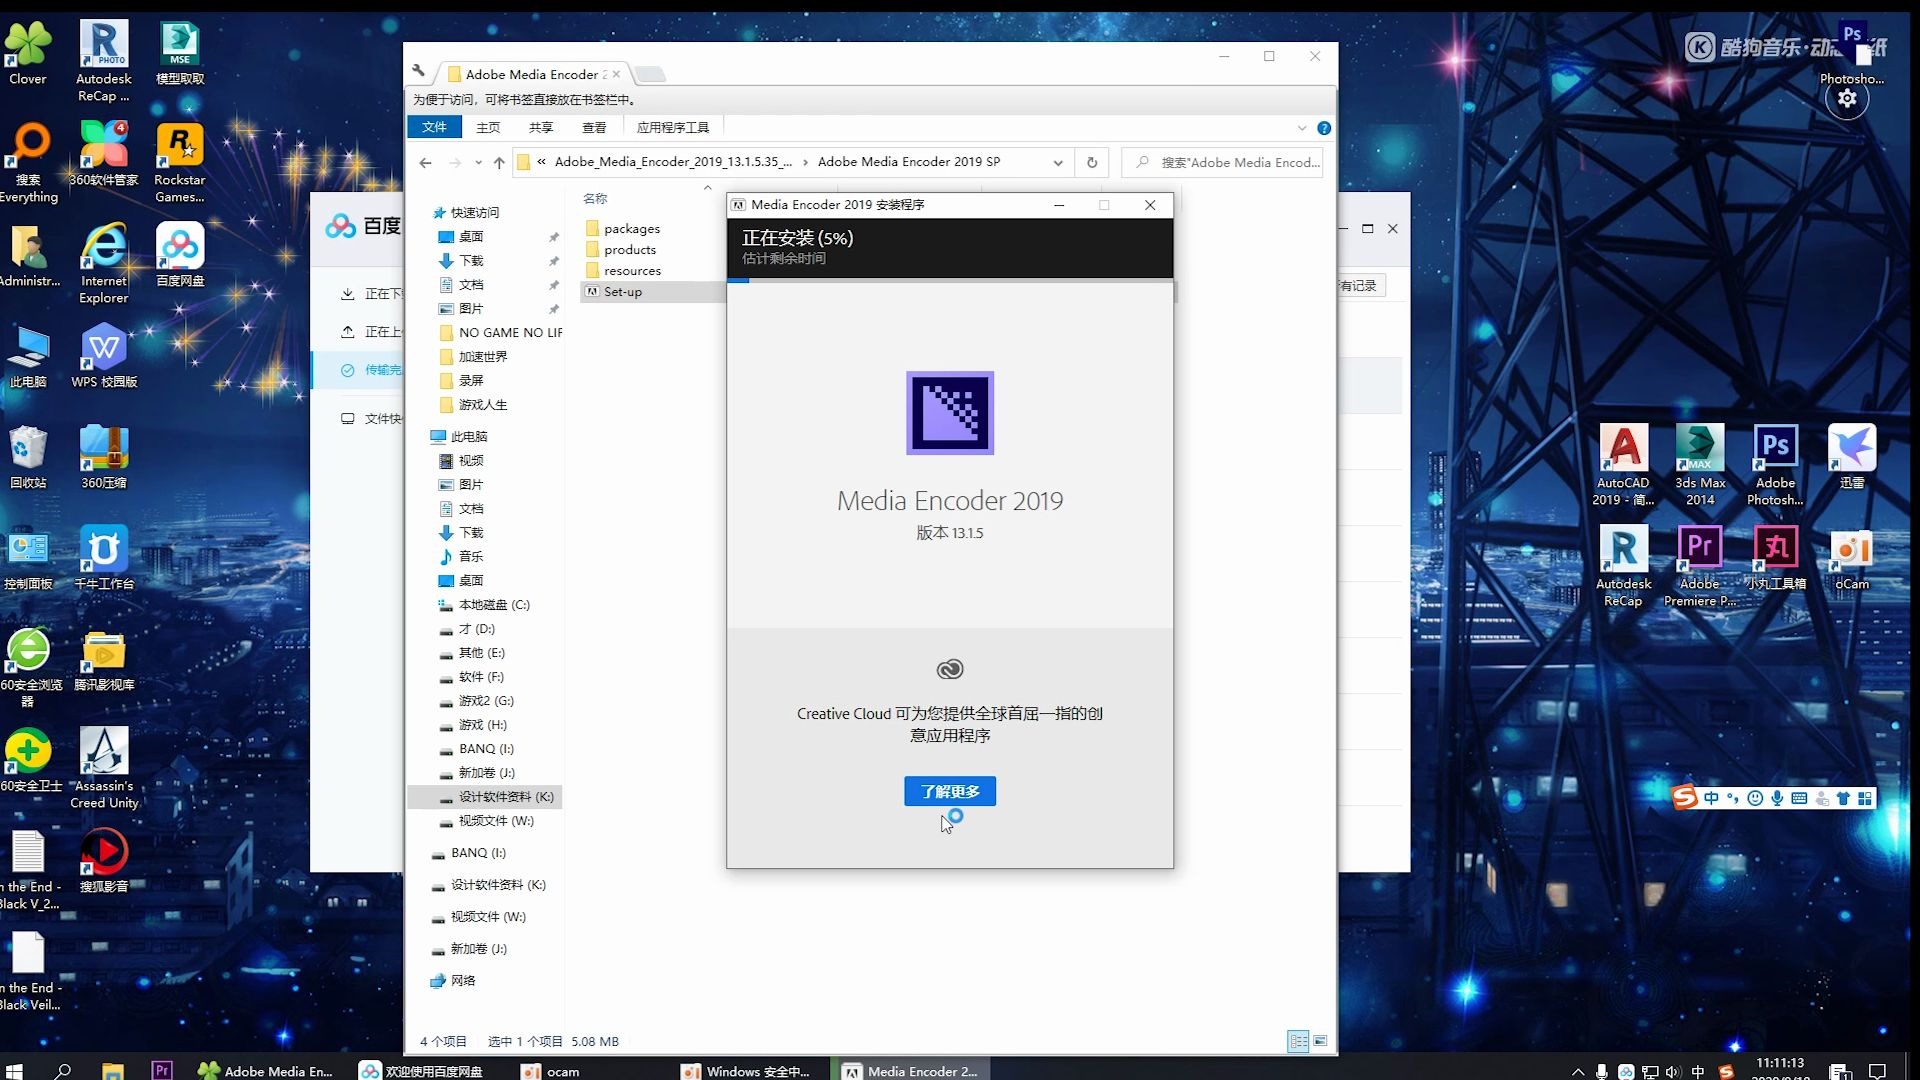The width and height of the screenshot is (1920, 1080).
Task: Click the 查看 tab in file explorer ribbon
Action: (x=591, y=125)
